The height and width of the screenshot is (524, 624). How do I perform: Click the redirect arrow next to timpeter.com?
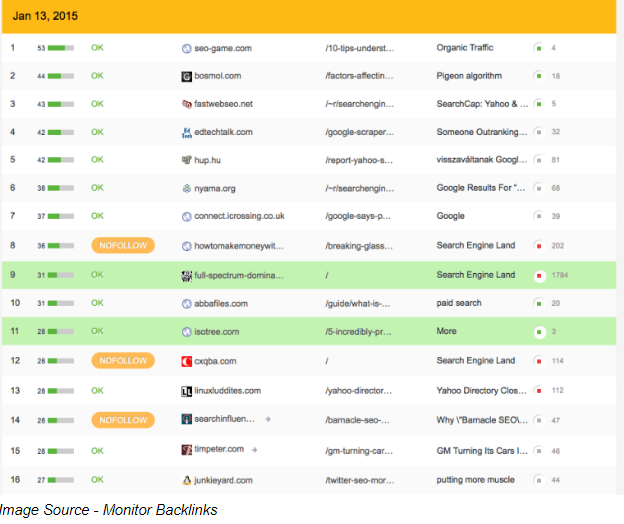(254, 450)
